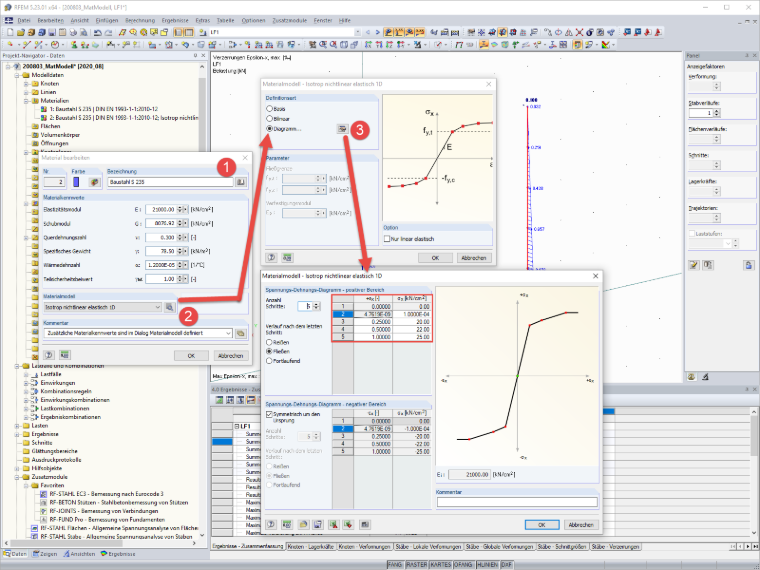The image size is (760, 570).
Task: Click the comment library icon in Material bearbeiten
Action: (x=240, y=333)
